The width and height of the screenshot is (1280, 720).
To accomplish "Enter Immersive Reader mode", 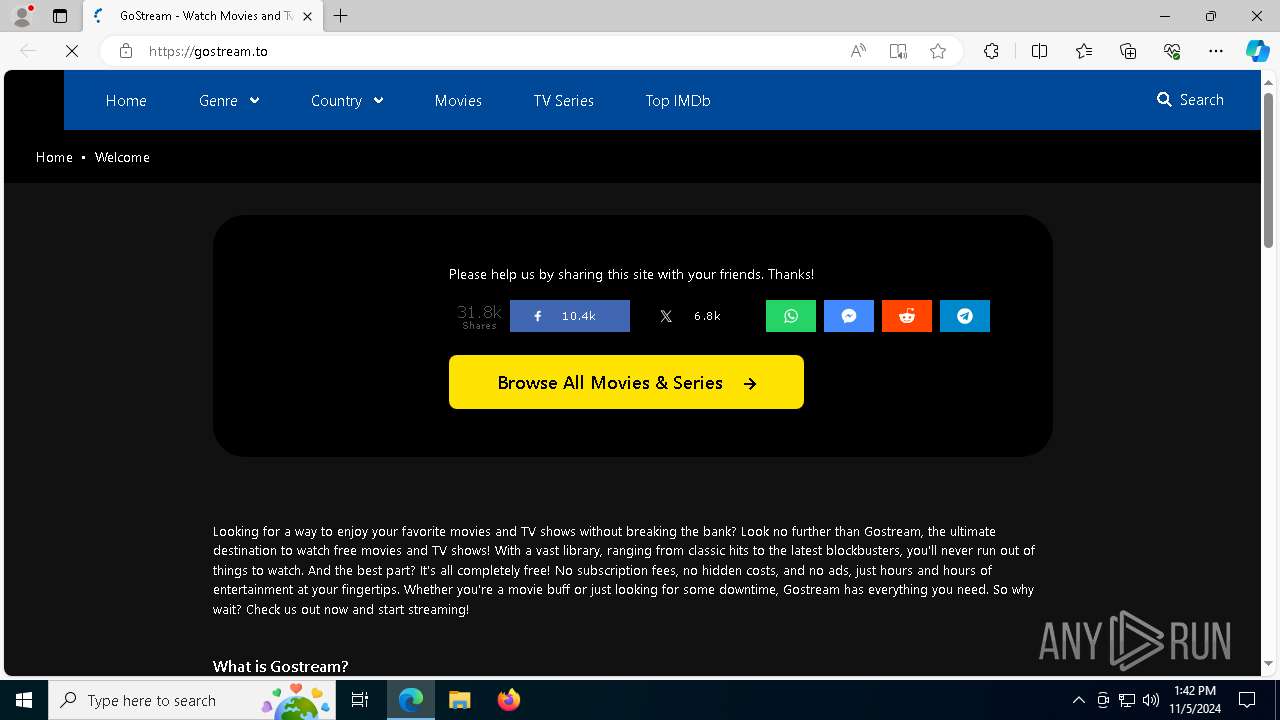I will tap(898, 51).
